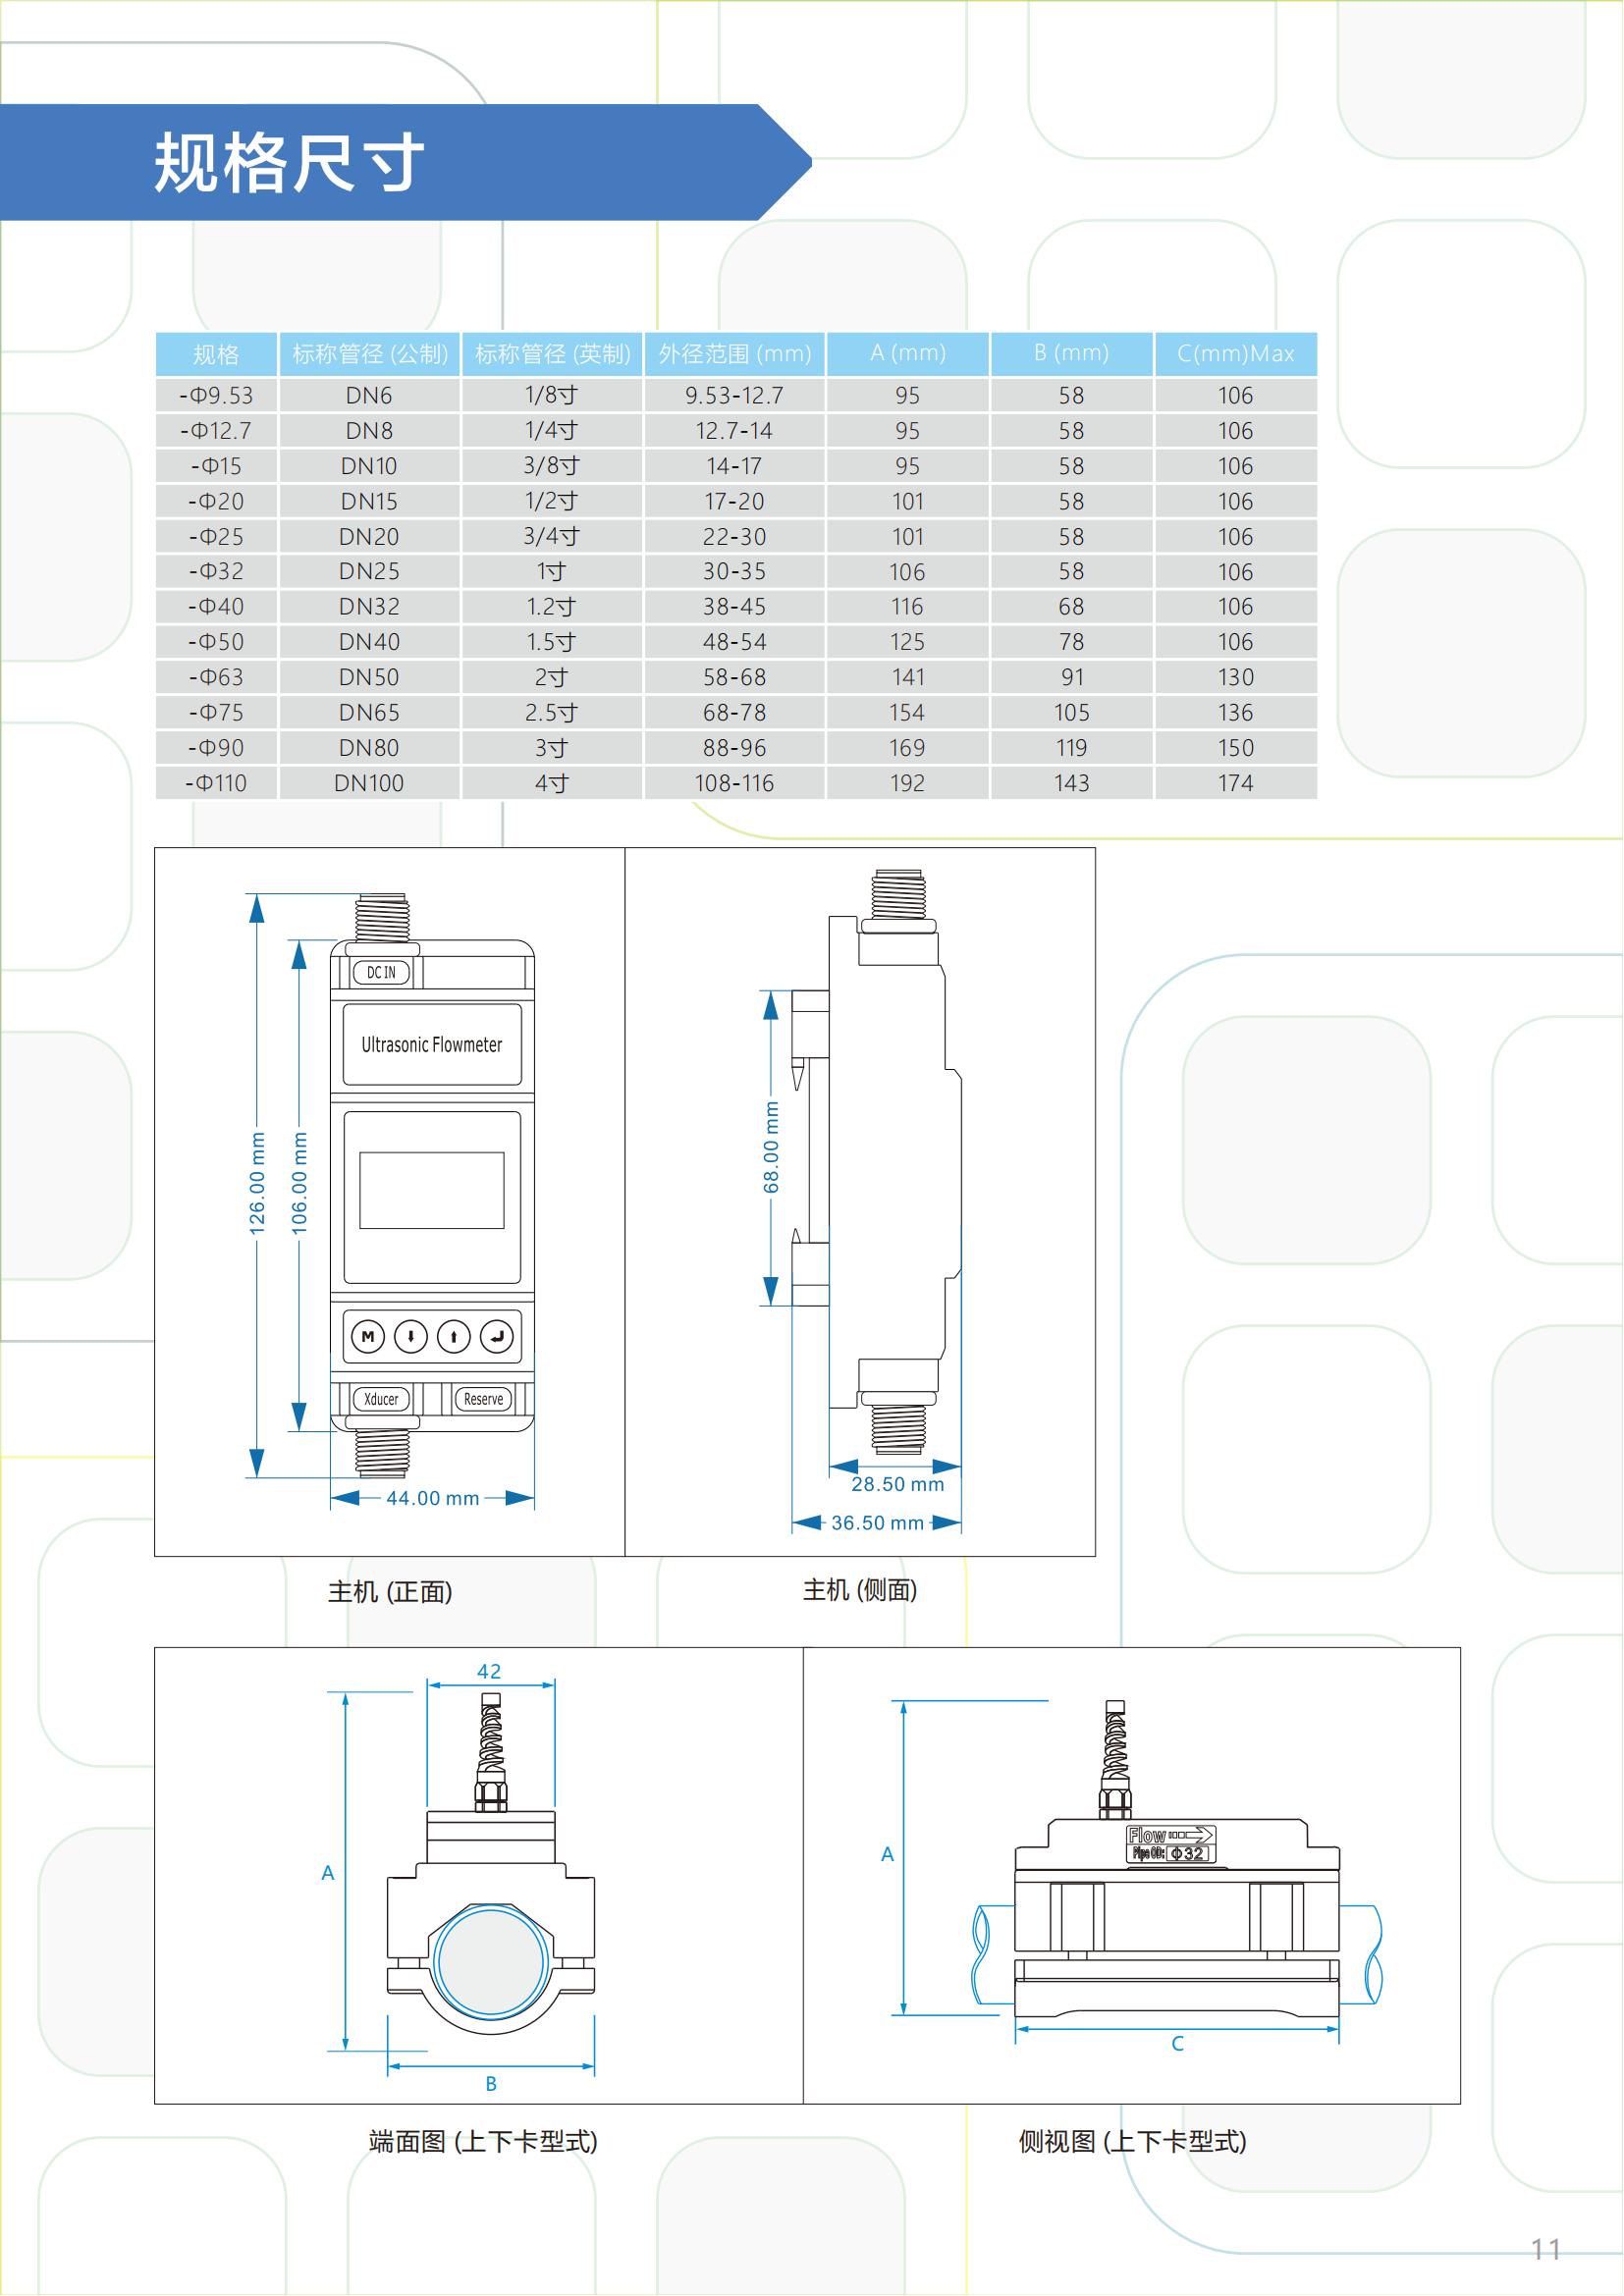The width and height of the screenshot is (1624, 2296).
Task: Click the 侧视图 (上下卡型式) caption
Action: click(1132, 2142)
